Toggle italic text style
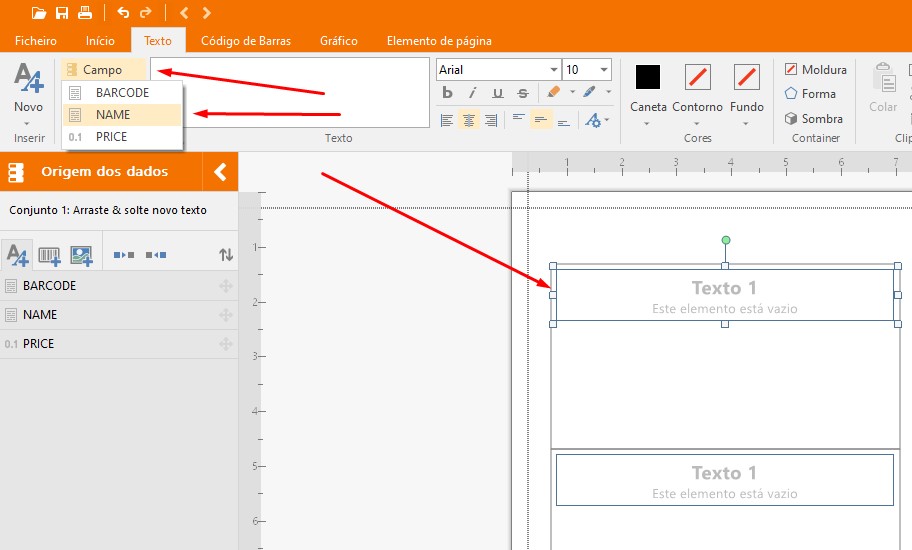 472,93
